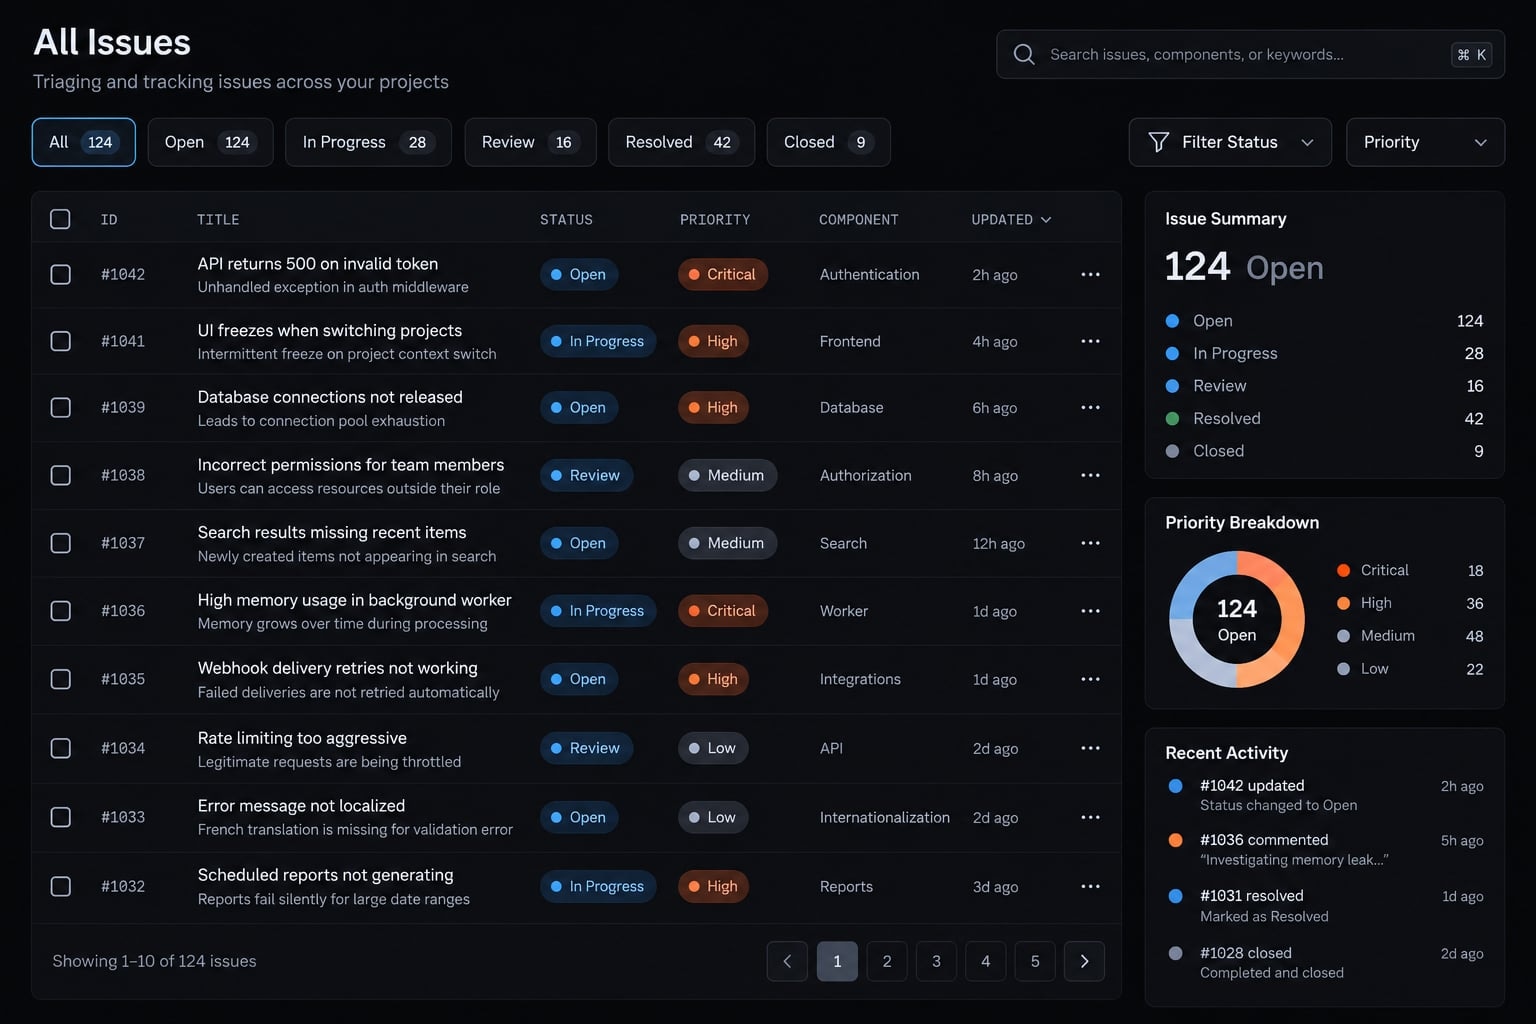Focus the search issues input field
Viewport: 1536px width, 1024px height.
(x=1250, y=54)
